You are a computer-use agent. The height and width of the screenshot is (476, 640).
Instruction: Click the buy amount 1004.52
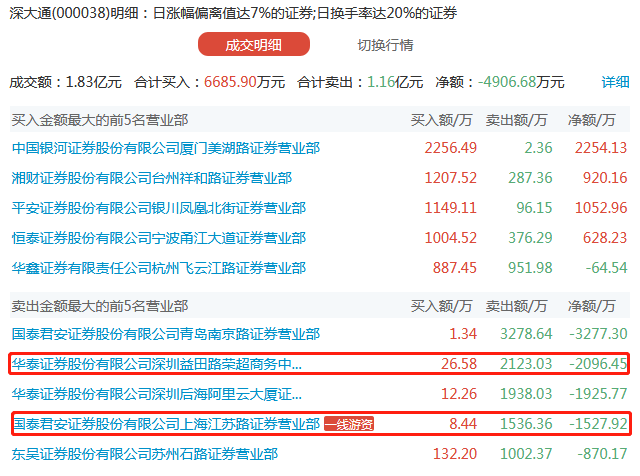(451, 238)
